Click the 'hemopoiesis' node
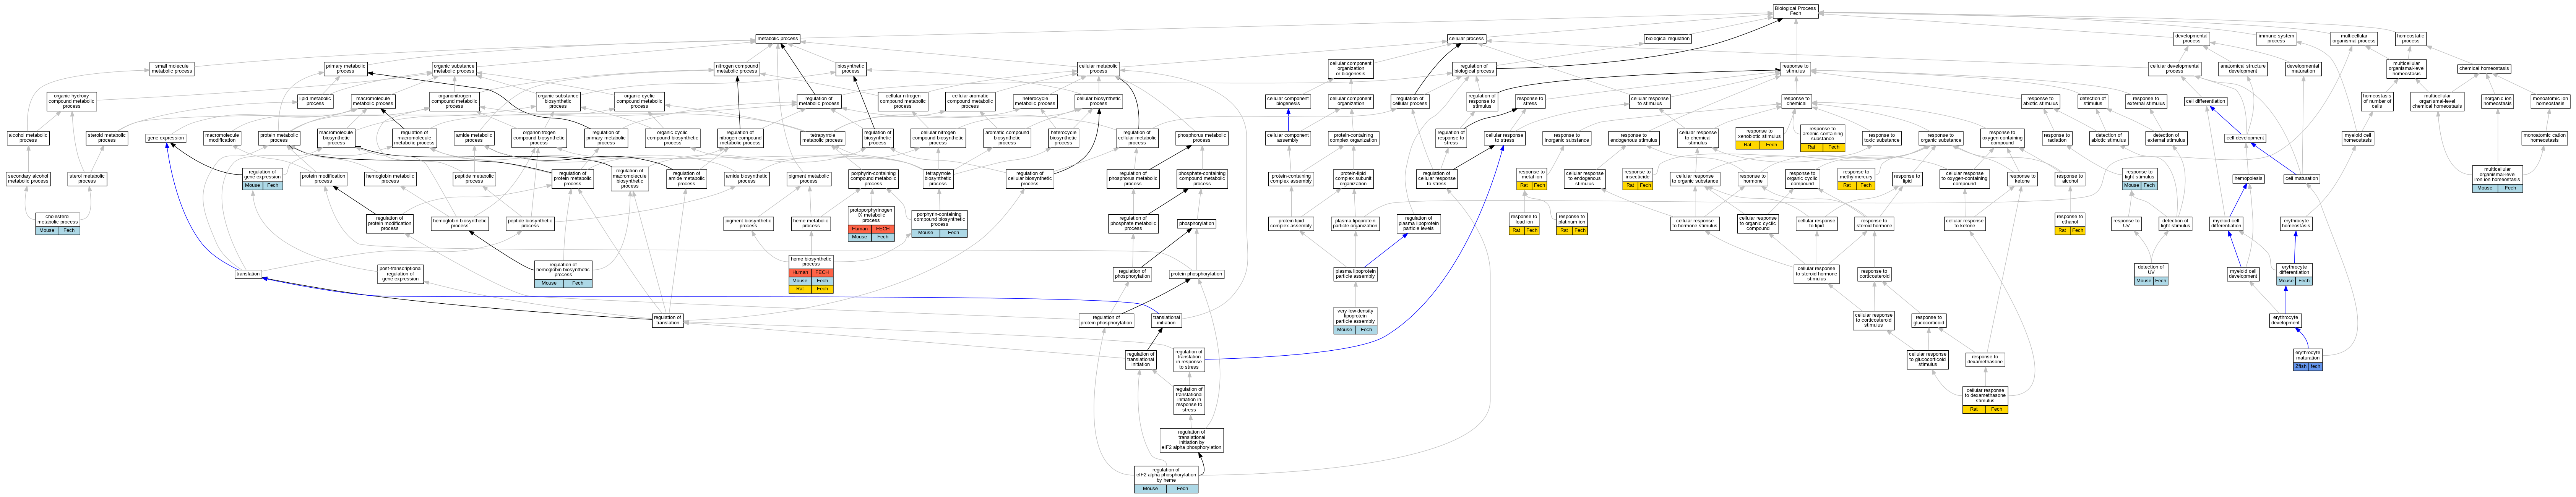The image size is (2576, 497). pyautogui.click(x=2248, y=179)
